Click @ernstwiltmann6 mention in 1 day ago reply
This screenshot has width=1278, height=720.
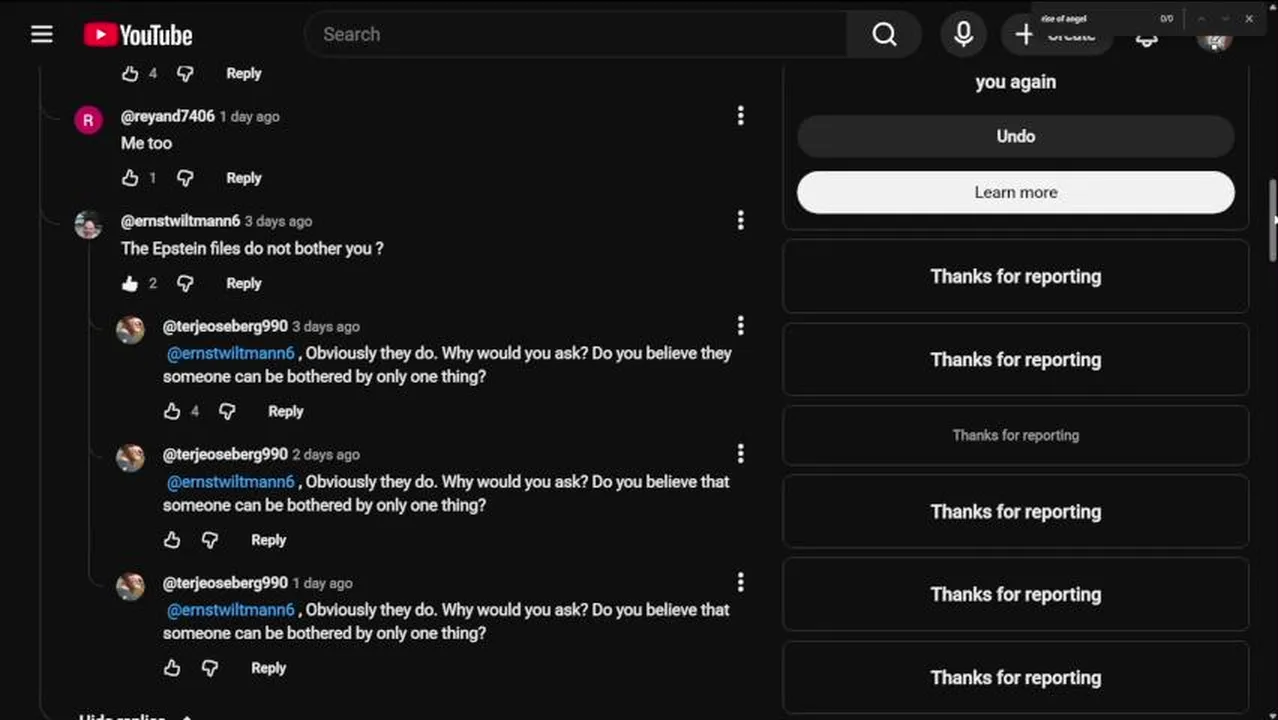(x=231, y=609)
